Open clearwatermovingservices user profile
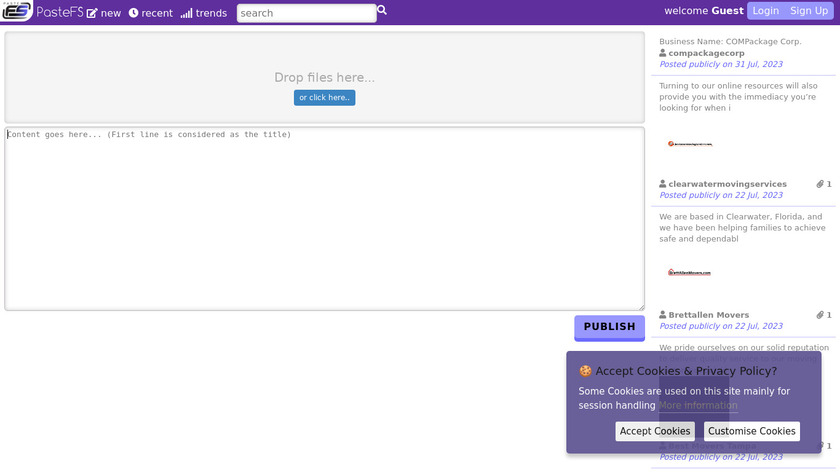840x472 pixels. 727,184
